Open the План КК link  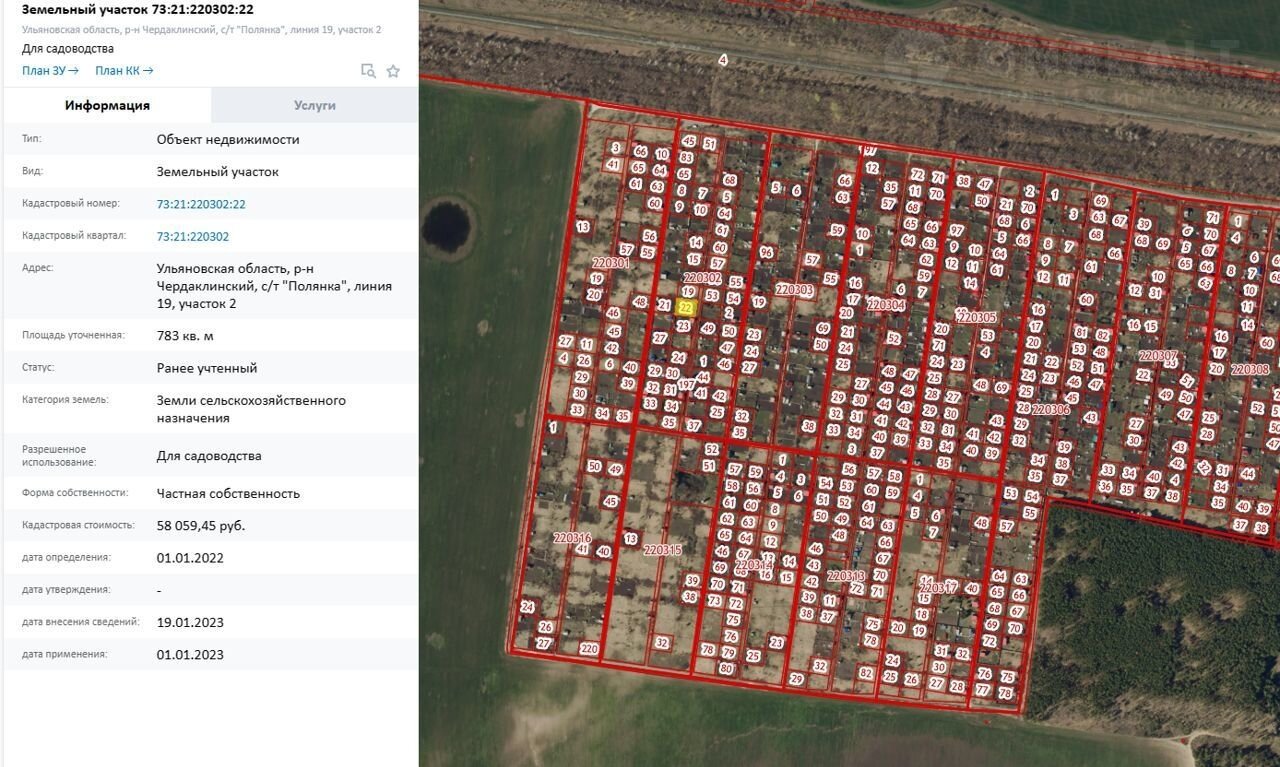tap(124, 70)
